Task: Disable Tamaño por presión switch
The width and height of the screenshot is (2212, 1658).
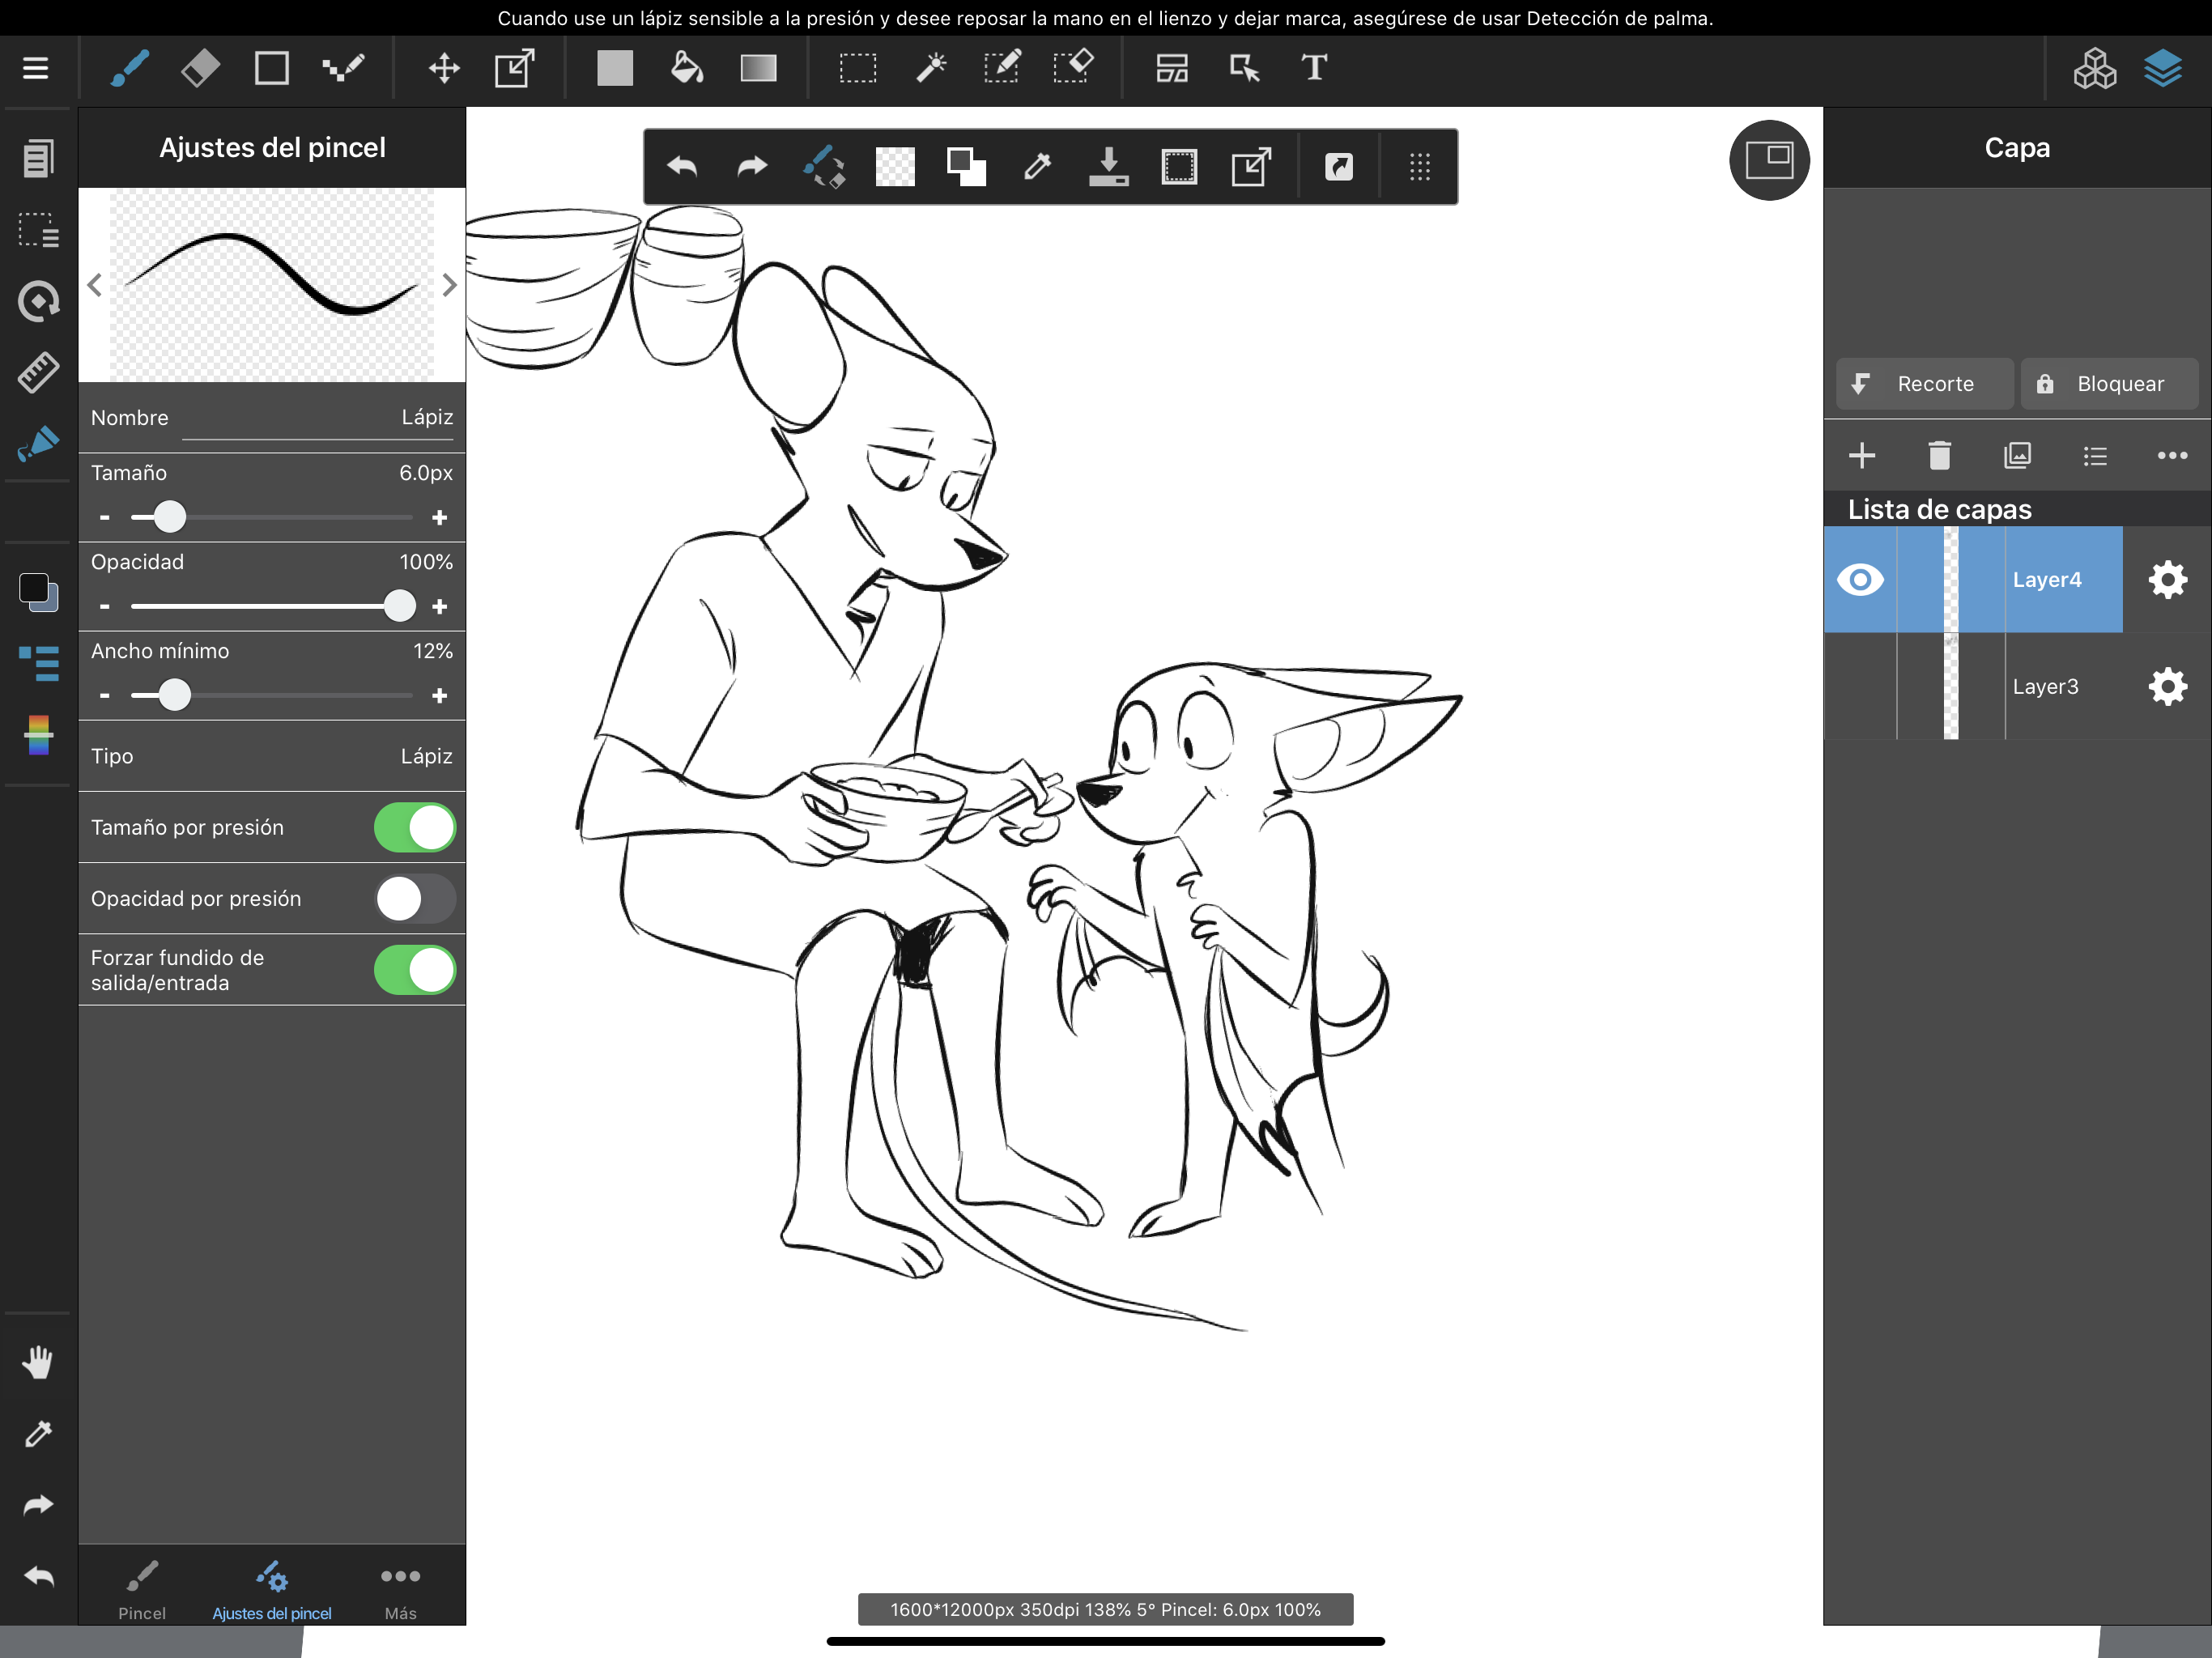Action: coord(414,827)
